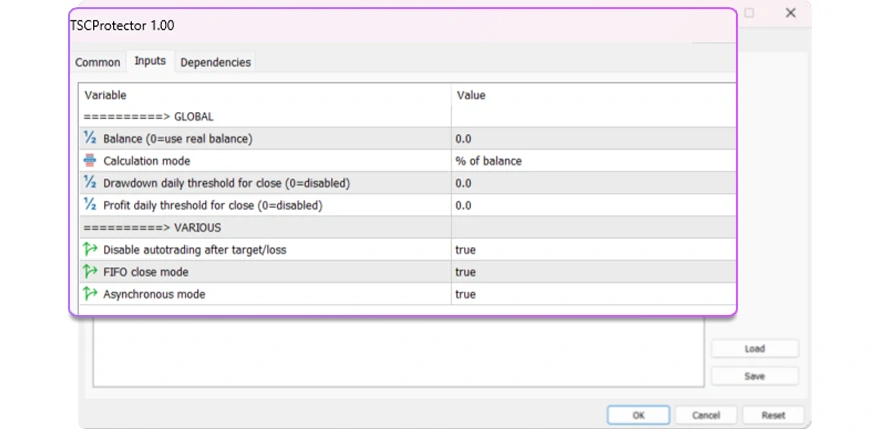Click the Drawdown daily threshold row icon
The width and height of the screenshot is (890, 430).
tap(90, 183)
